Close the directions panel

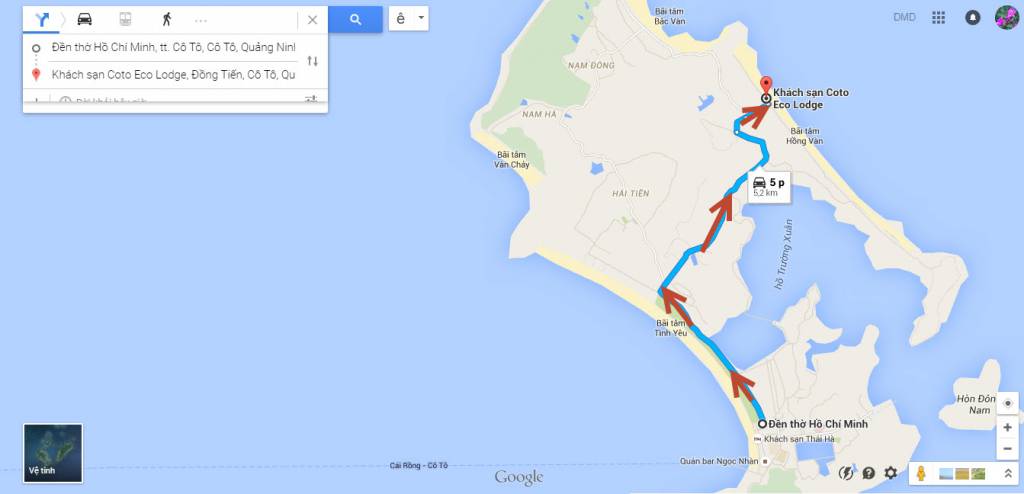tap(312, 20)
